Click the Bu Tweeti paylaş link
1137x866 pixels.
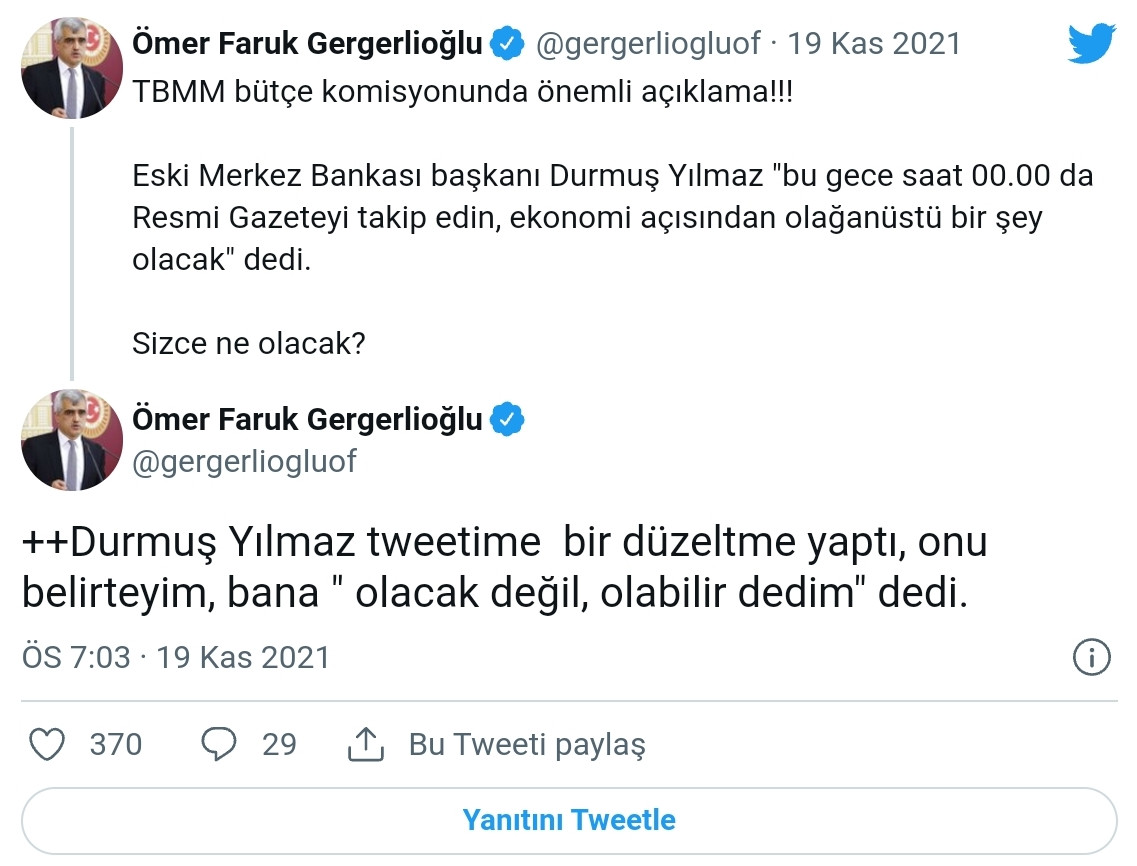pyautogui.click(x=527, y=744)
